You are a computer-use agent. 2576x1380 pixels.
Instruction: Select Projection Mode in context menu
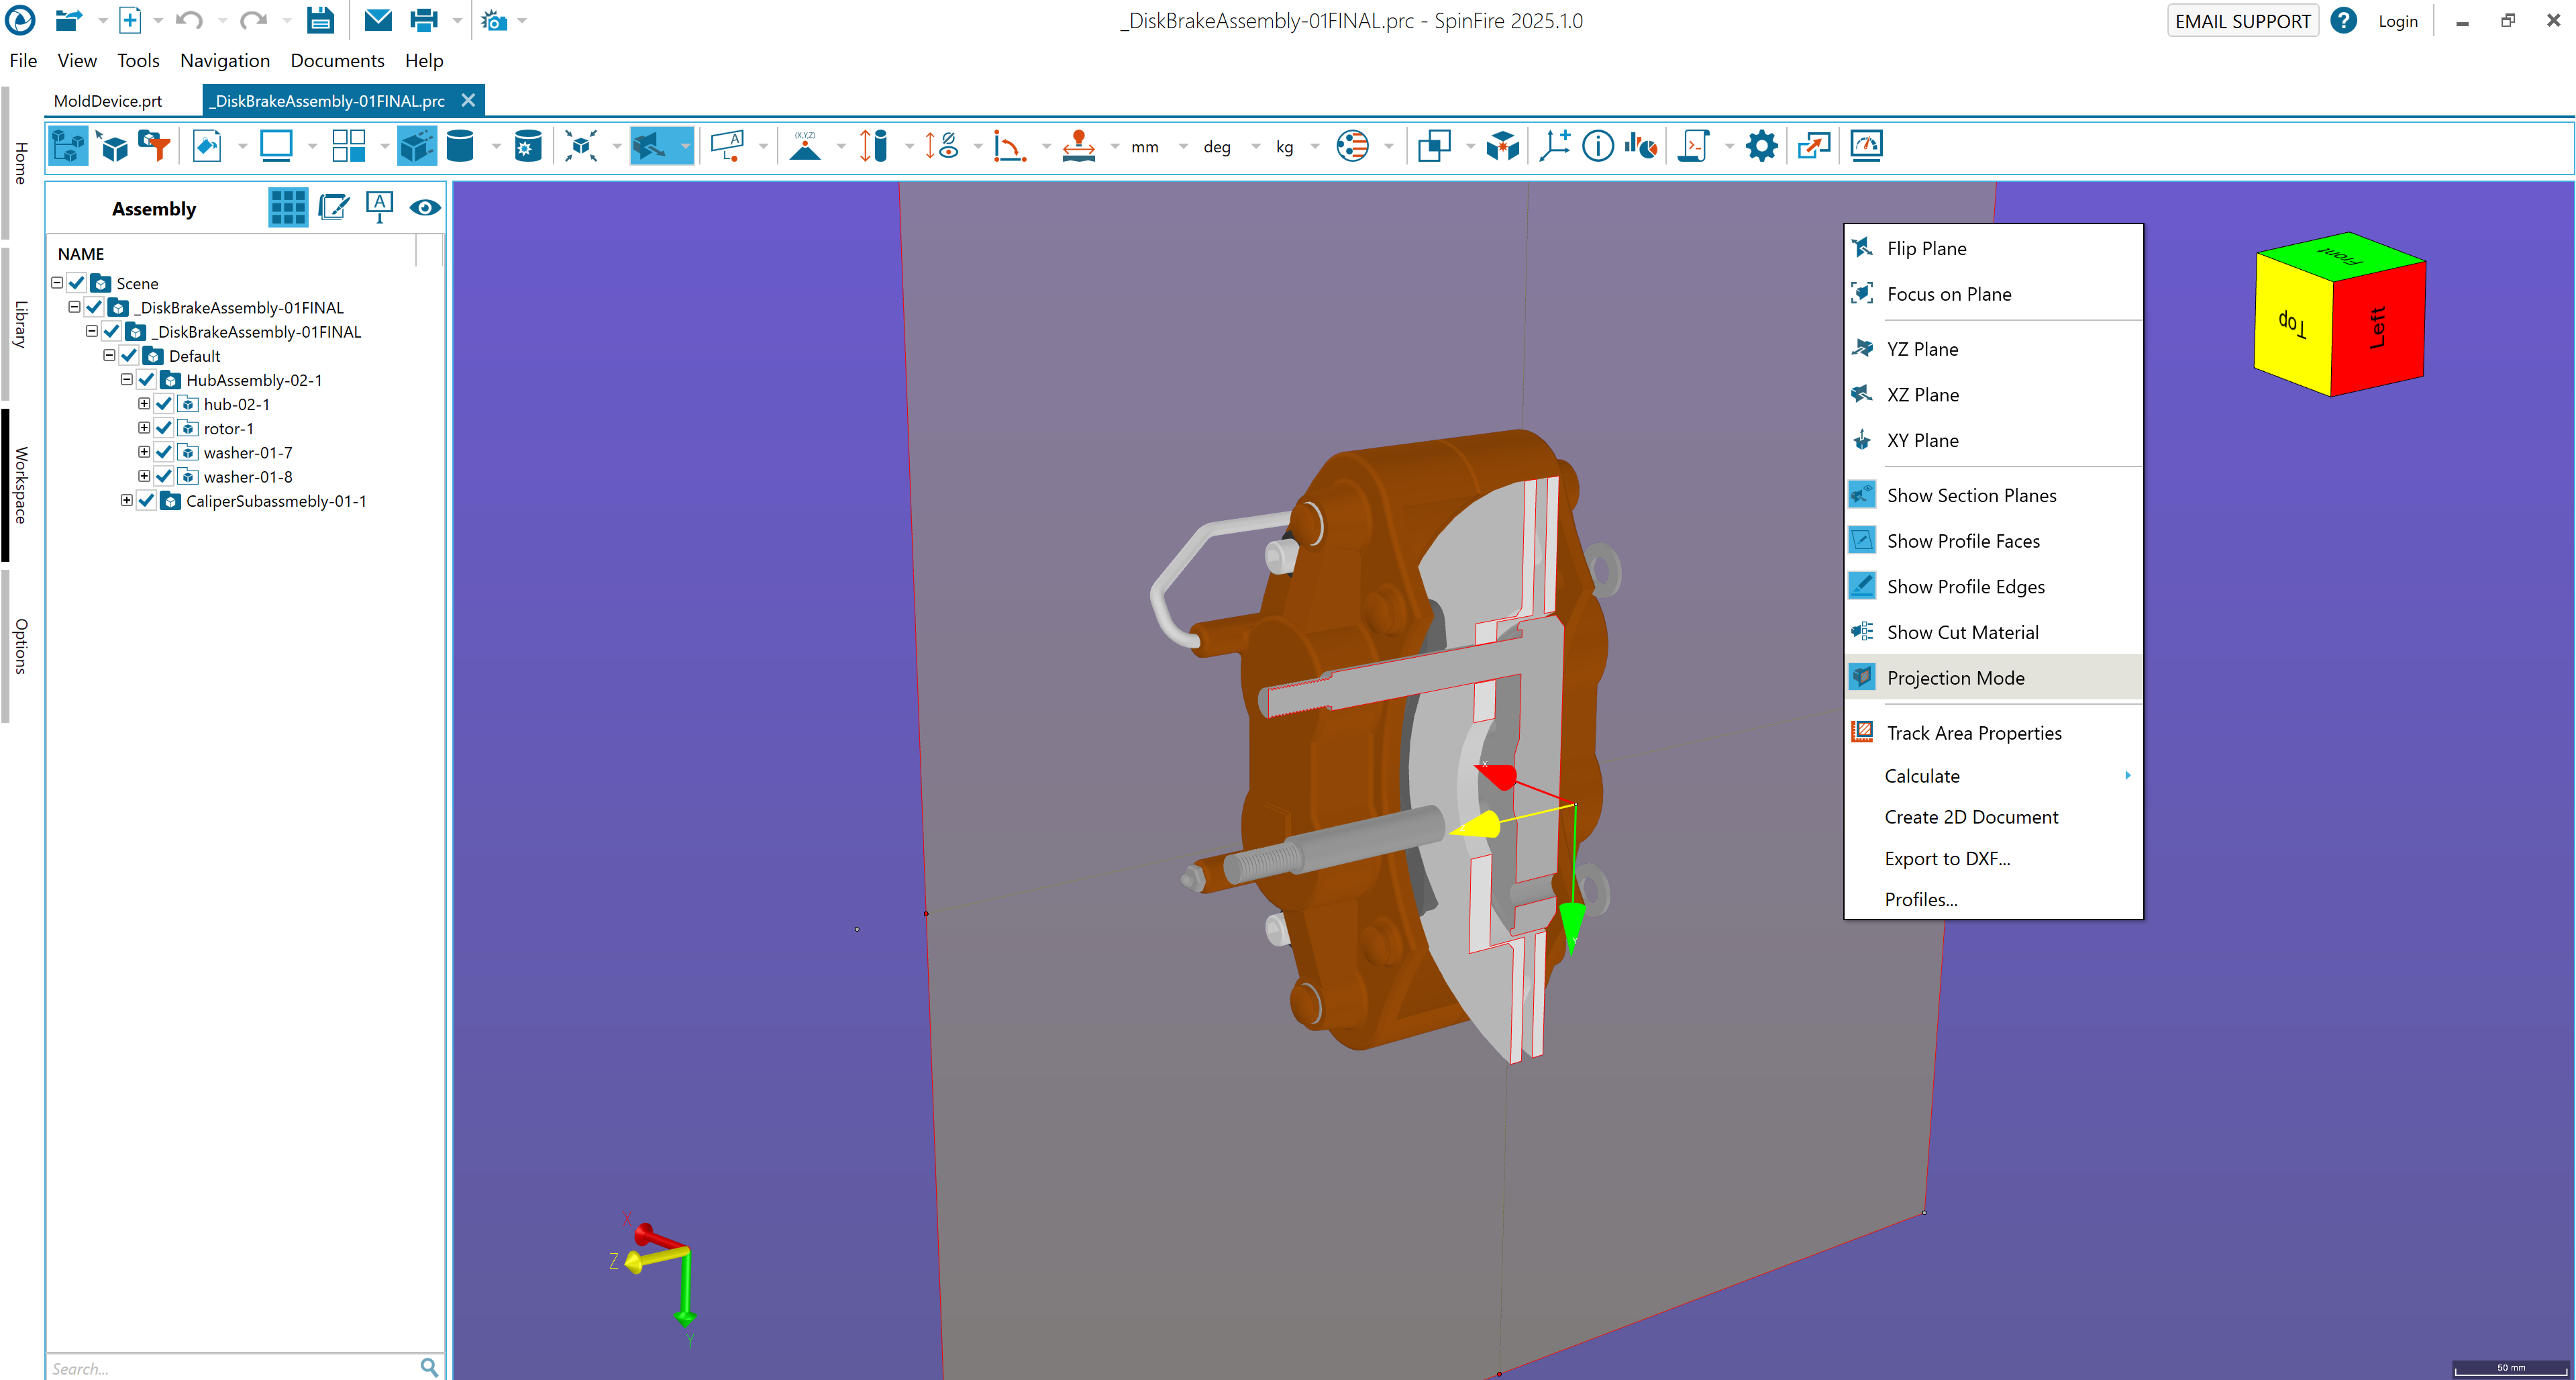[1955, 678]
